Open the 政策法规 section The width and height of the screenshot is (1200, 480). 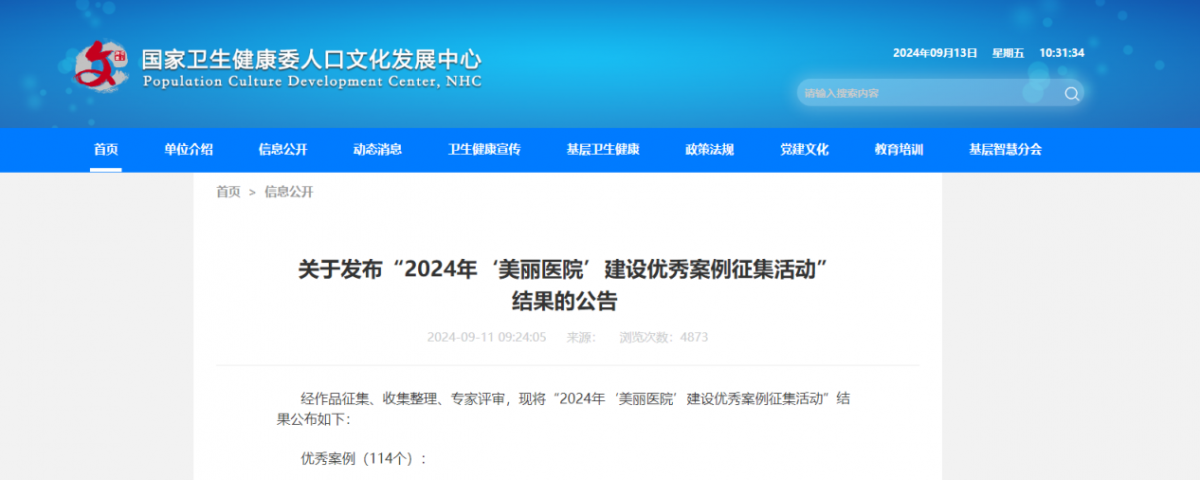(709, 150)
